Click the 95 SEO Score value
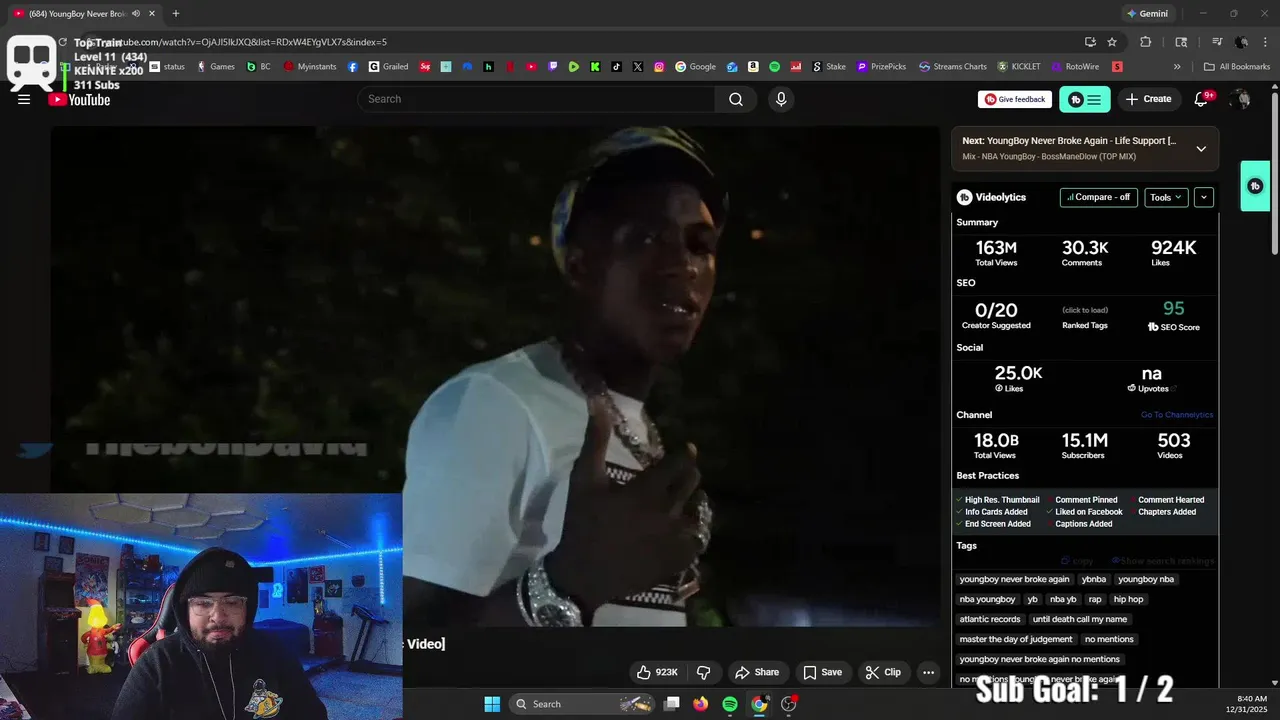 pyautogui.click(x=1174, y=309)
